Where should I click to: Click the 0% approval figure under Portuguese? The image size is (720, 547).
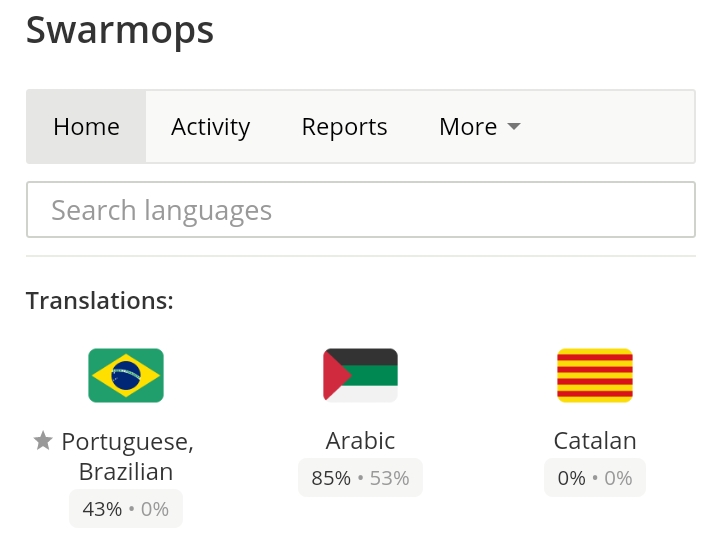[155, 509]
